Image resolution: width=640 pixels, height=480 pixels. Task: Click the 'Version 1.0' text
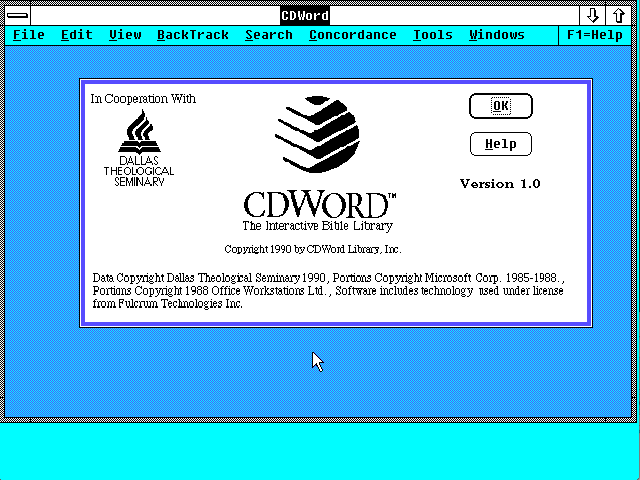pyautogui.click(x=500, y=184)
